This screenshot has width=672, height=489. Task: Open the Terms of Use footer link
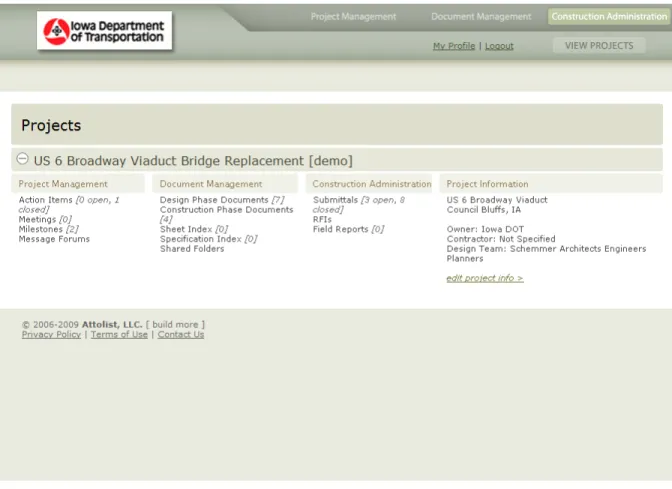[x=119, y=335]
